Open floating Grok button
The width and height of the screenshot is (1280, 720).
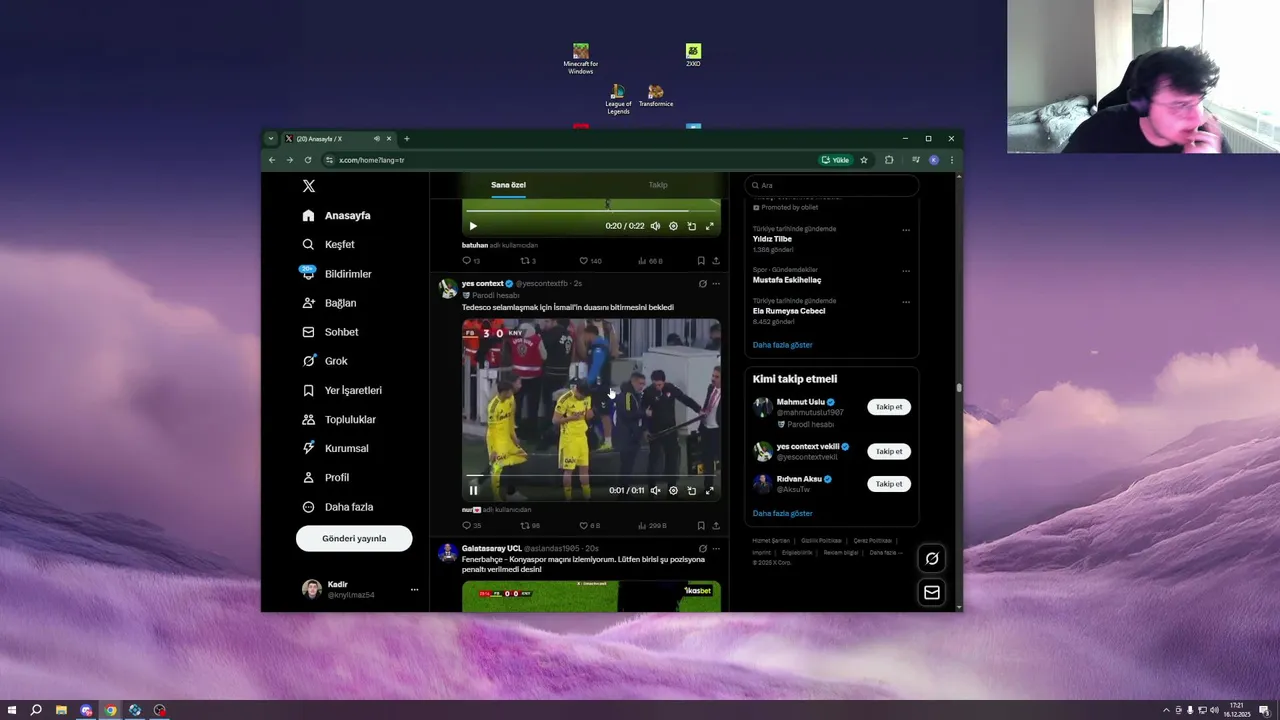[x=932, y=559]
